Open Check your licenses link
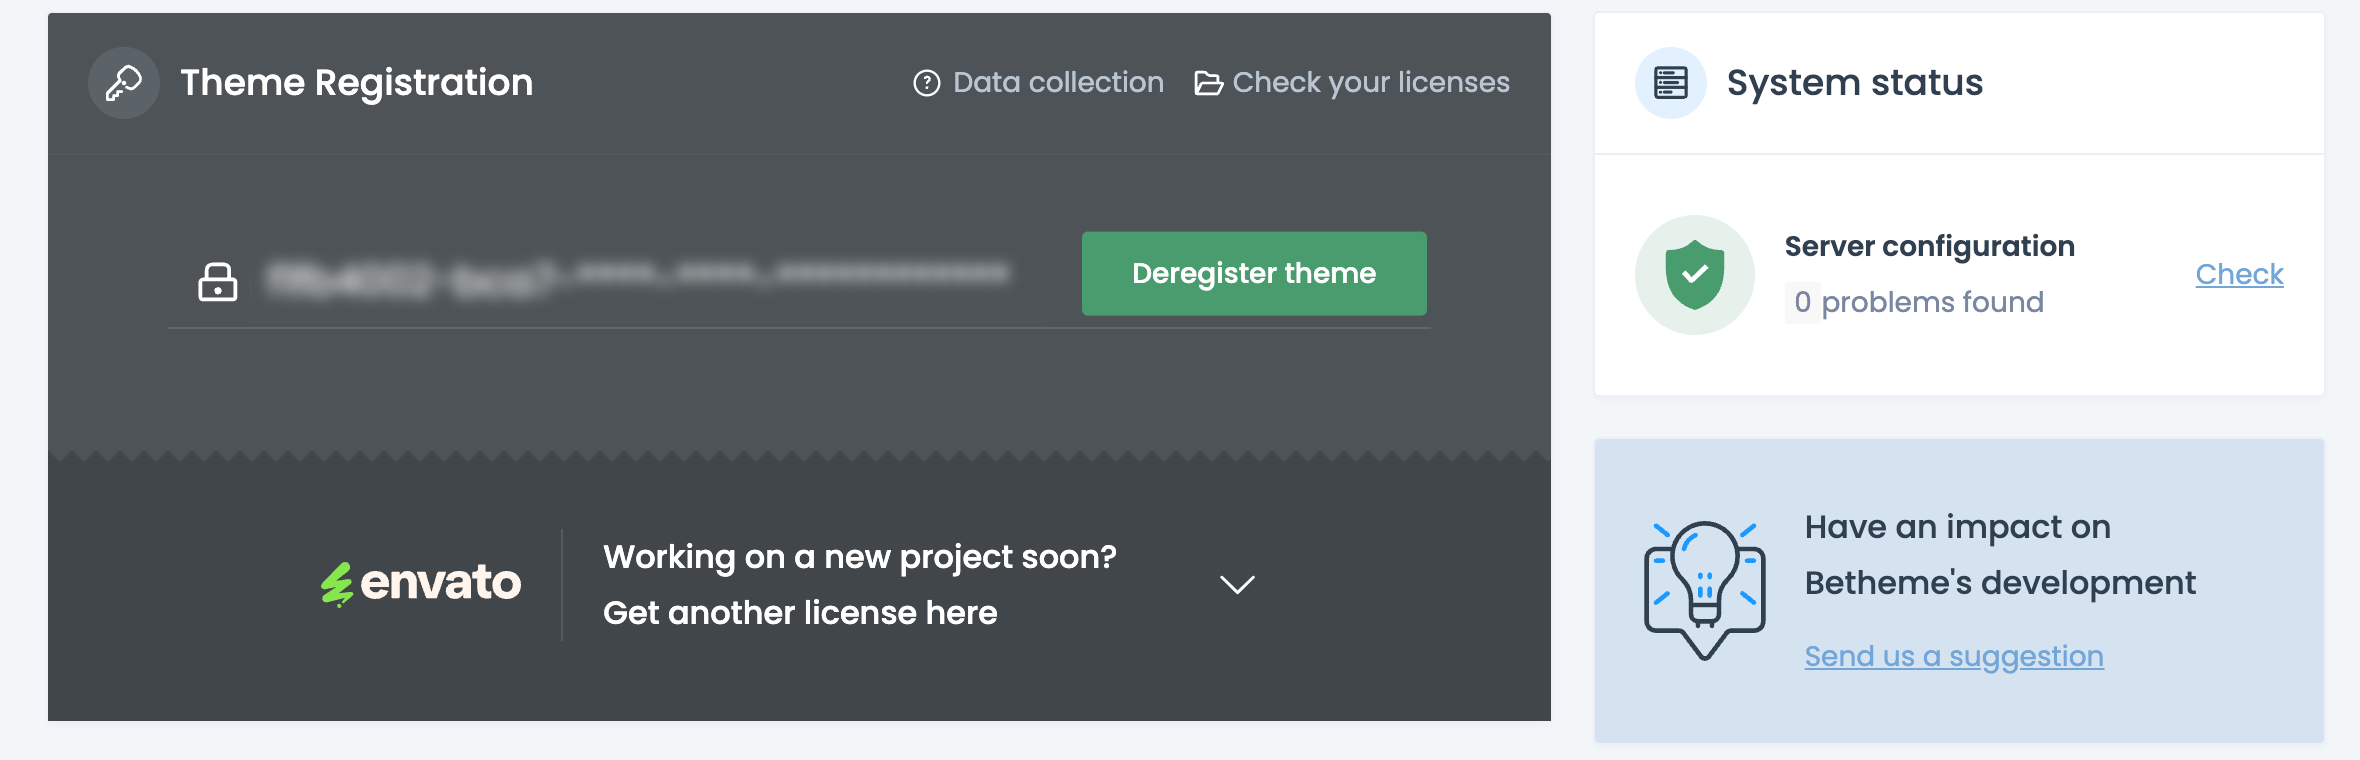Image resolution: width=2360 pixels, height=760 pixels. tap(1371, 83)
